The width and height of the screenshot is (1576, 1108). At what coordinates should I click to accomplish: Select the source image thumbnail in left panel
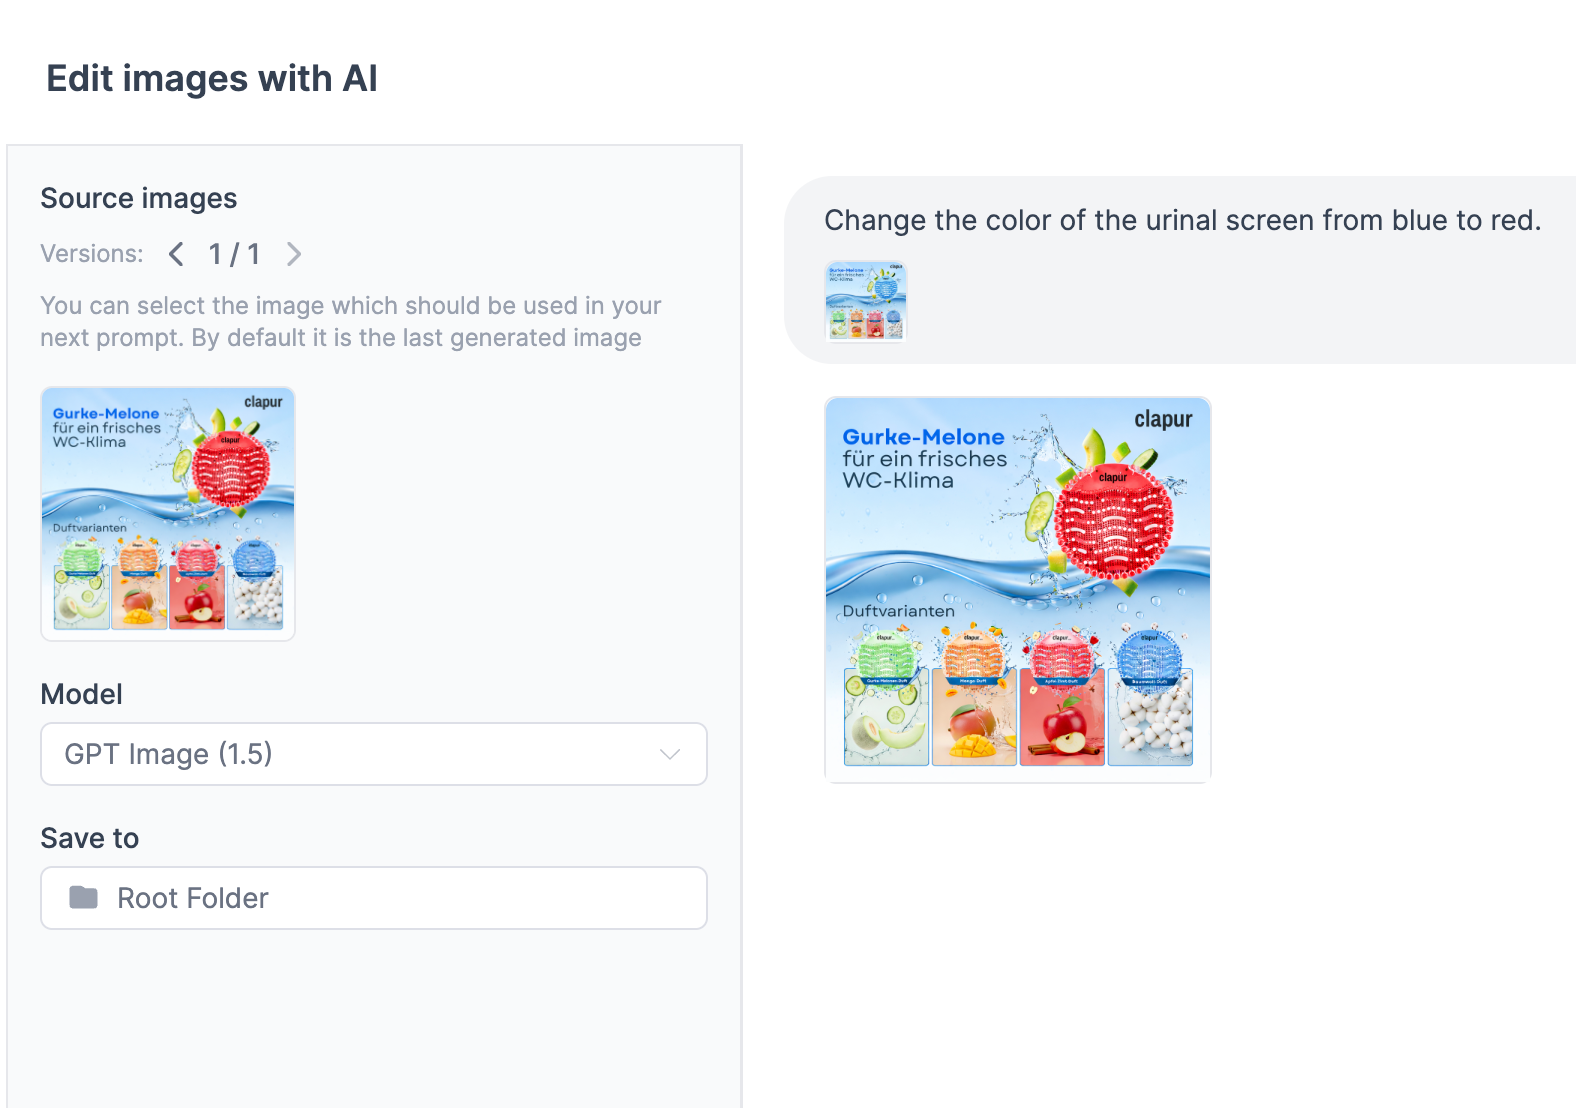[x=168, y=514]
